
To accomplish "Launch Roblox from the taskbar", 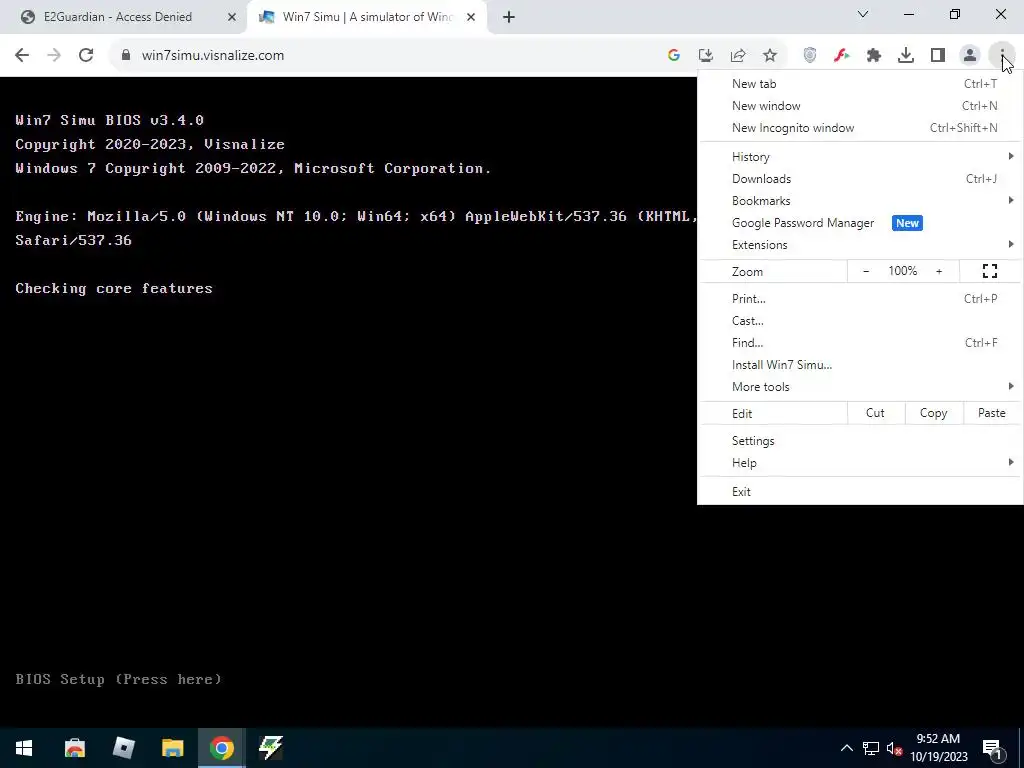I will (x=123, y=748).
